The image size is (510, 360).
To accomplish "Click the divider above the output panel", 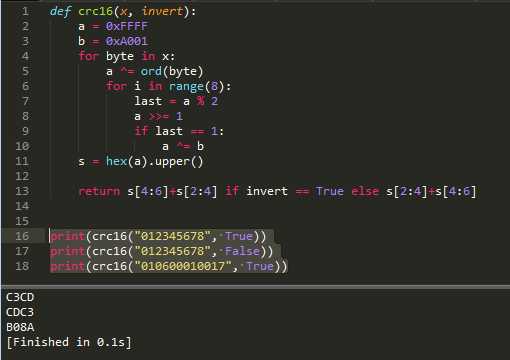I will pyautogui.click(x=255, y=287).
